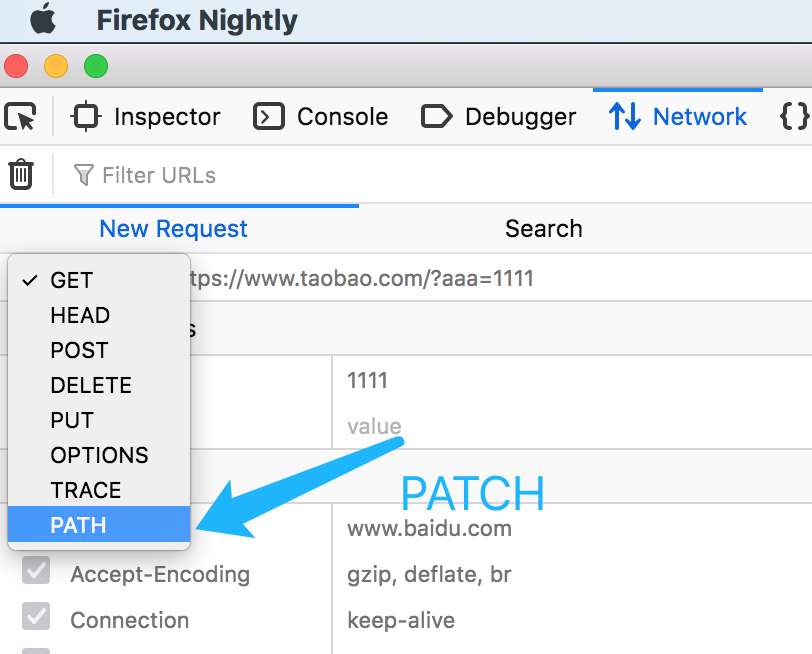Select the highlighted PATH method
812x654 pixels.
(x=99, y=525)
